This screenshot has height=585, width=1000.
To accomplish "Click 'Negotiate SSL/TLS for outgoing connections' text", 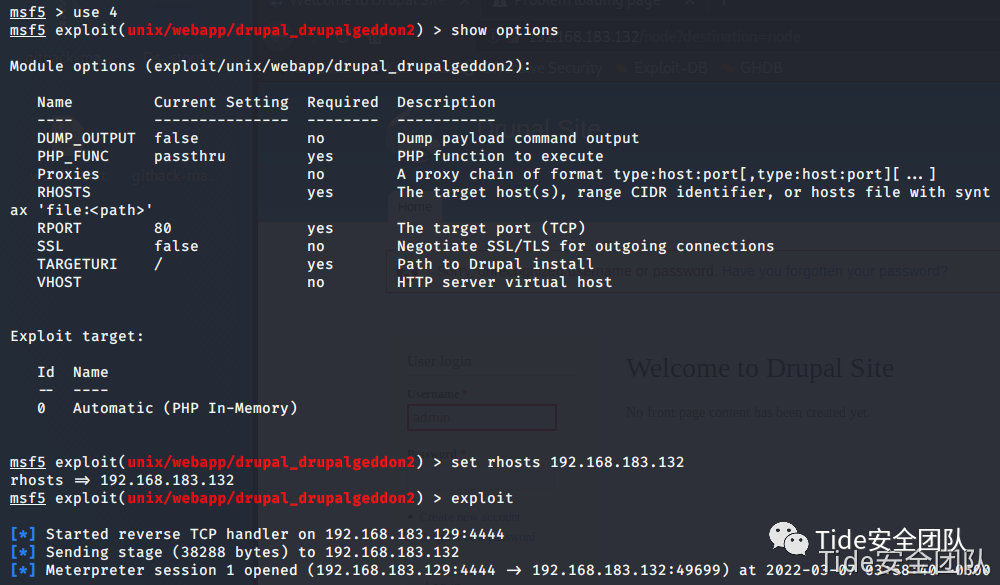I will point(585,246).
